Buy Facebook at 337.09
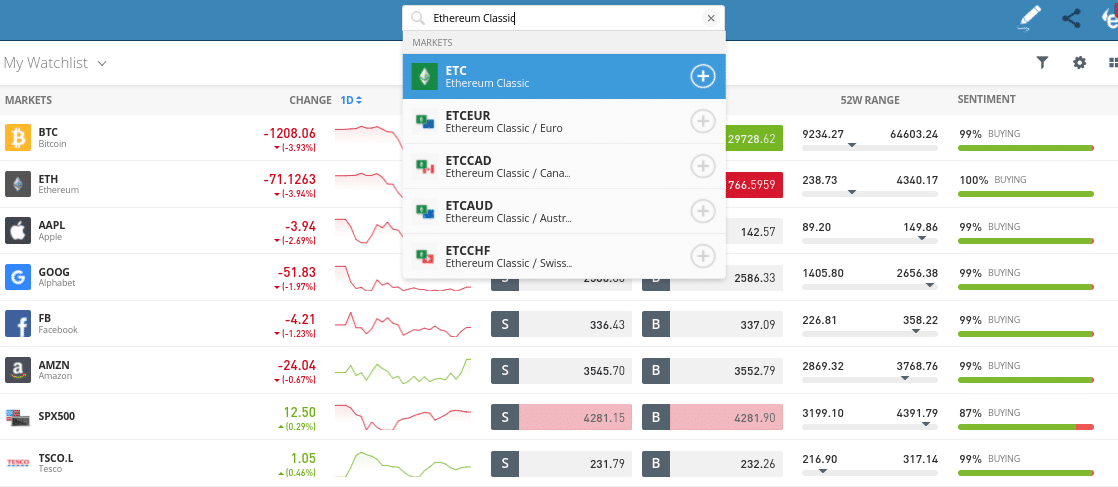 tap(712, 324)
